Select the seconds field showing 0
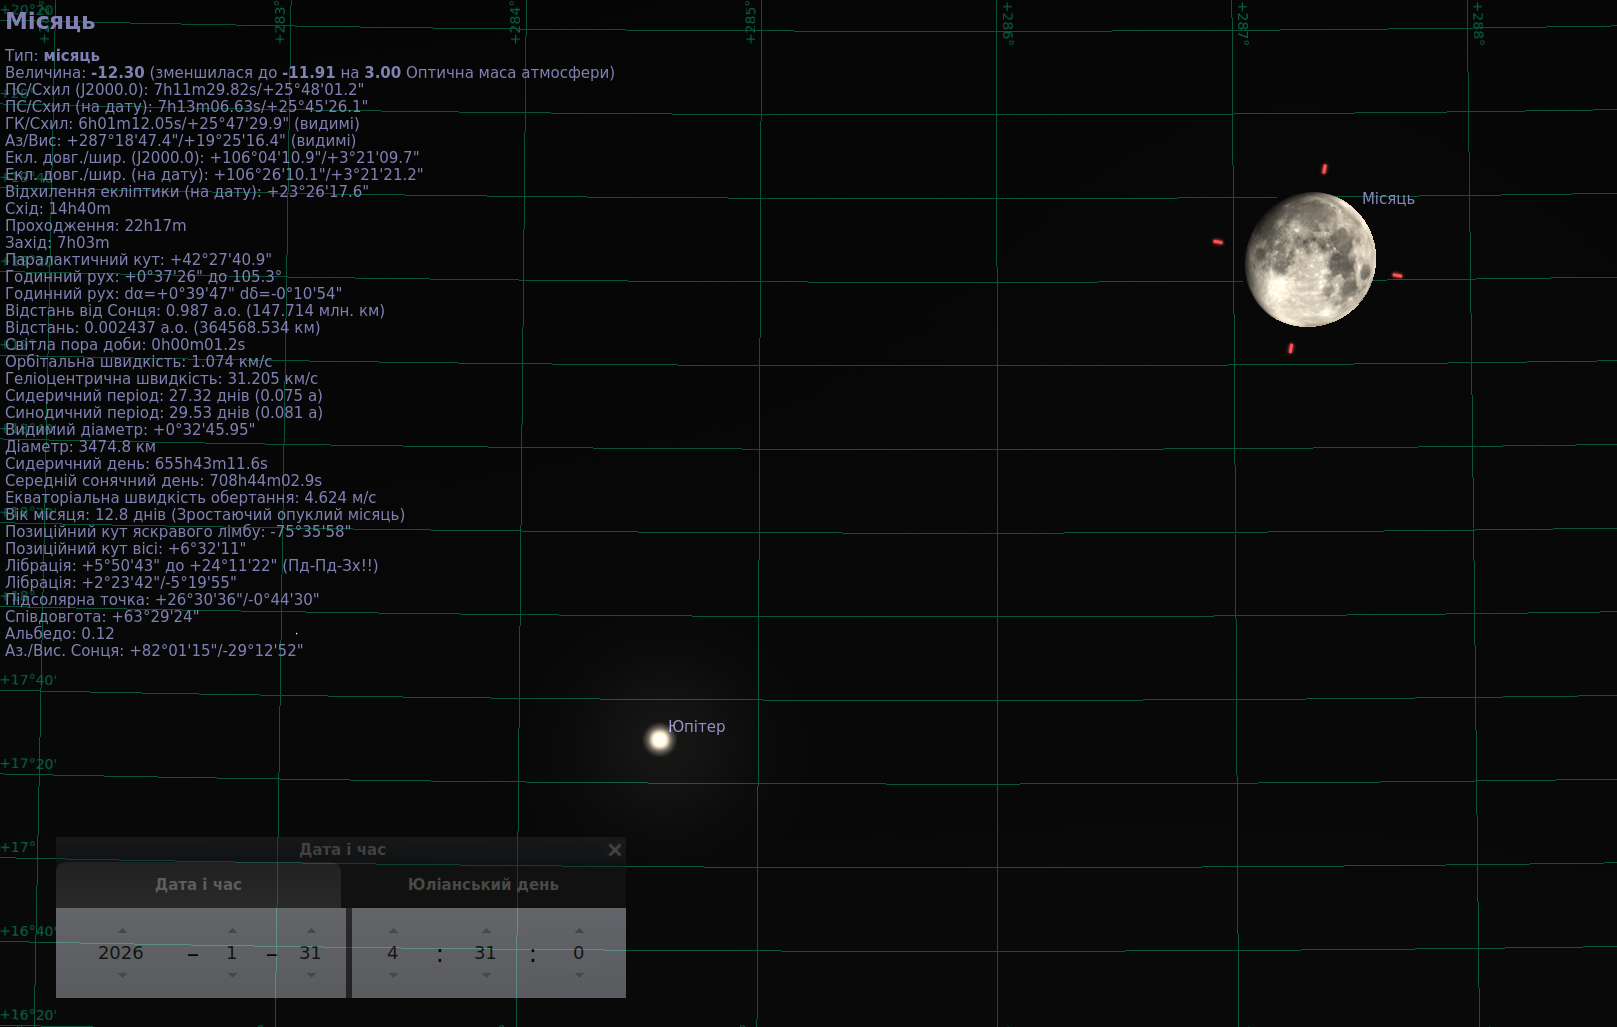The image size is (1617, 1027). click(x=579, y=953)
